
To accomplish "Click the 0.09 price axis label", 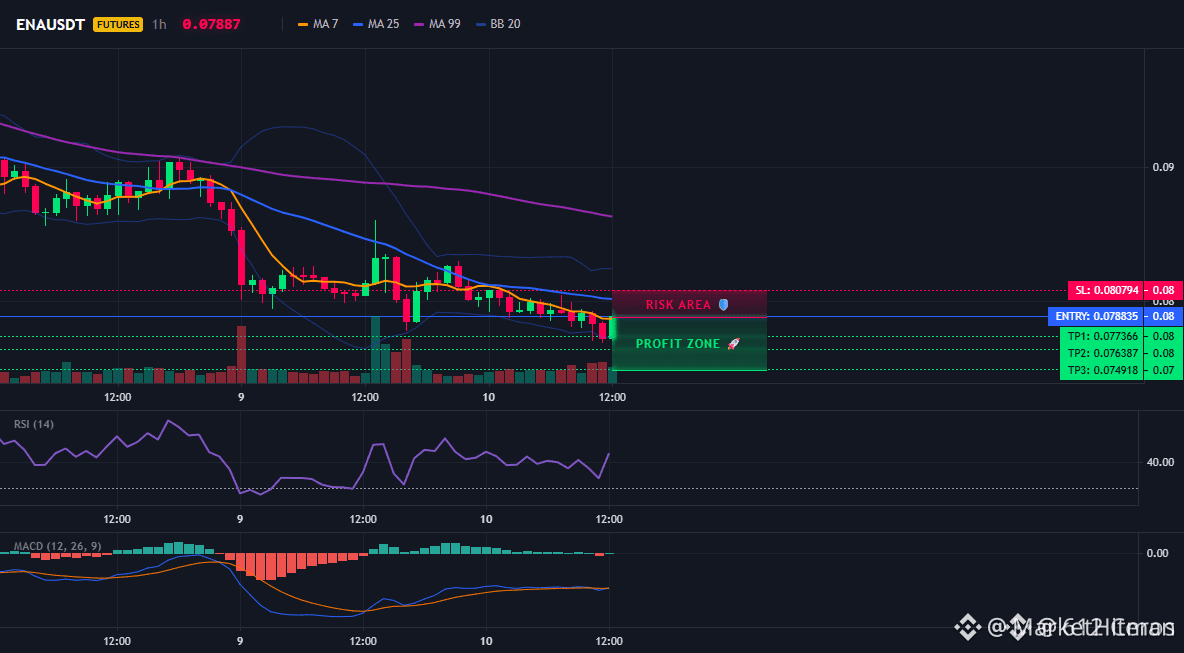I will pos(1163,167).
